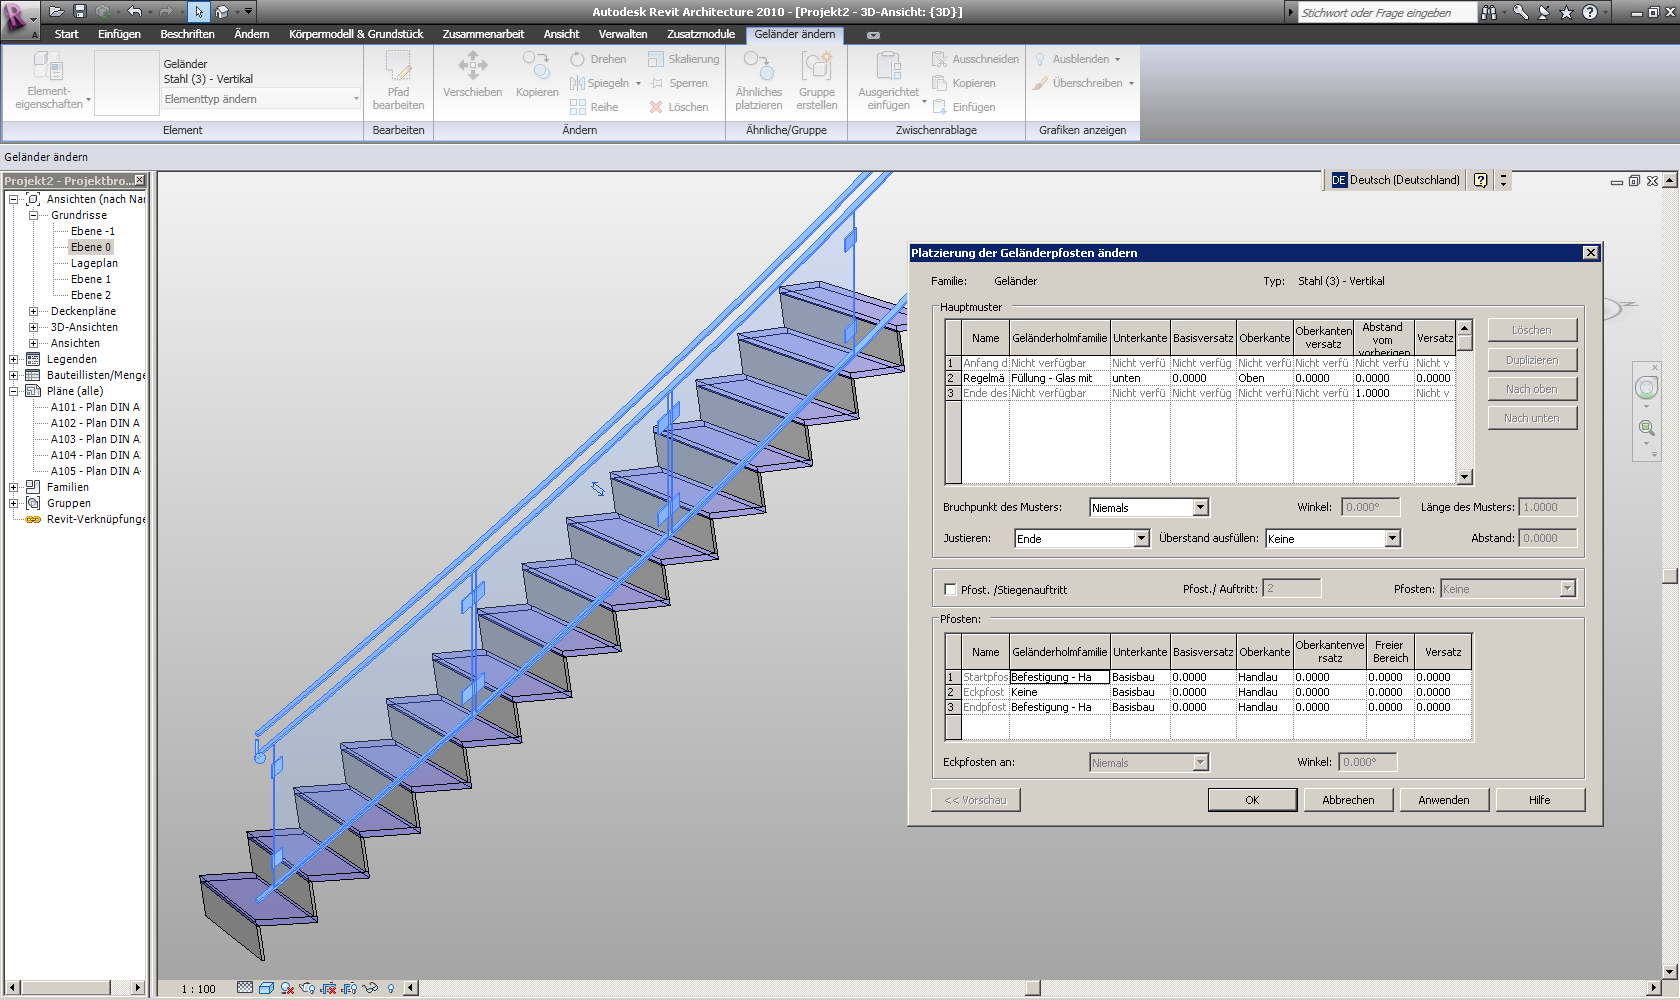Viewport: 1680px width, 1000px height.
Task: Click the 1 : 100 view scale
Action: click(x=198, y=989)
